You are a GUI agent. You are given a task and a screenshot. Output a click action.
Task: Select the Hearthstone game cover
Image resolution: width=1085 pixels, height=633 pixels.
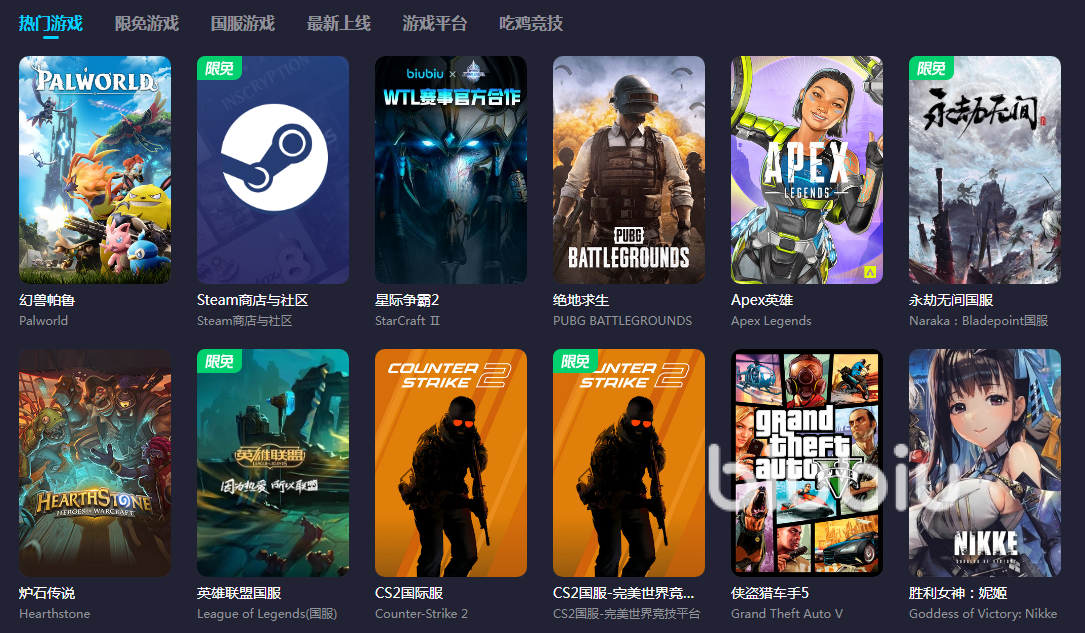pos(95,462)
